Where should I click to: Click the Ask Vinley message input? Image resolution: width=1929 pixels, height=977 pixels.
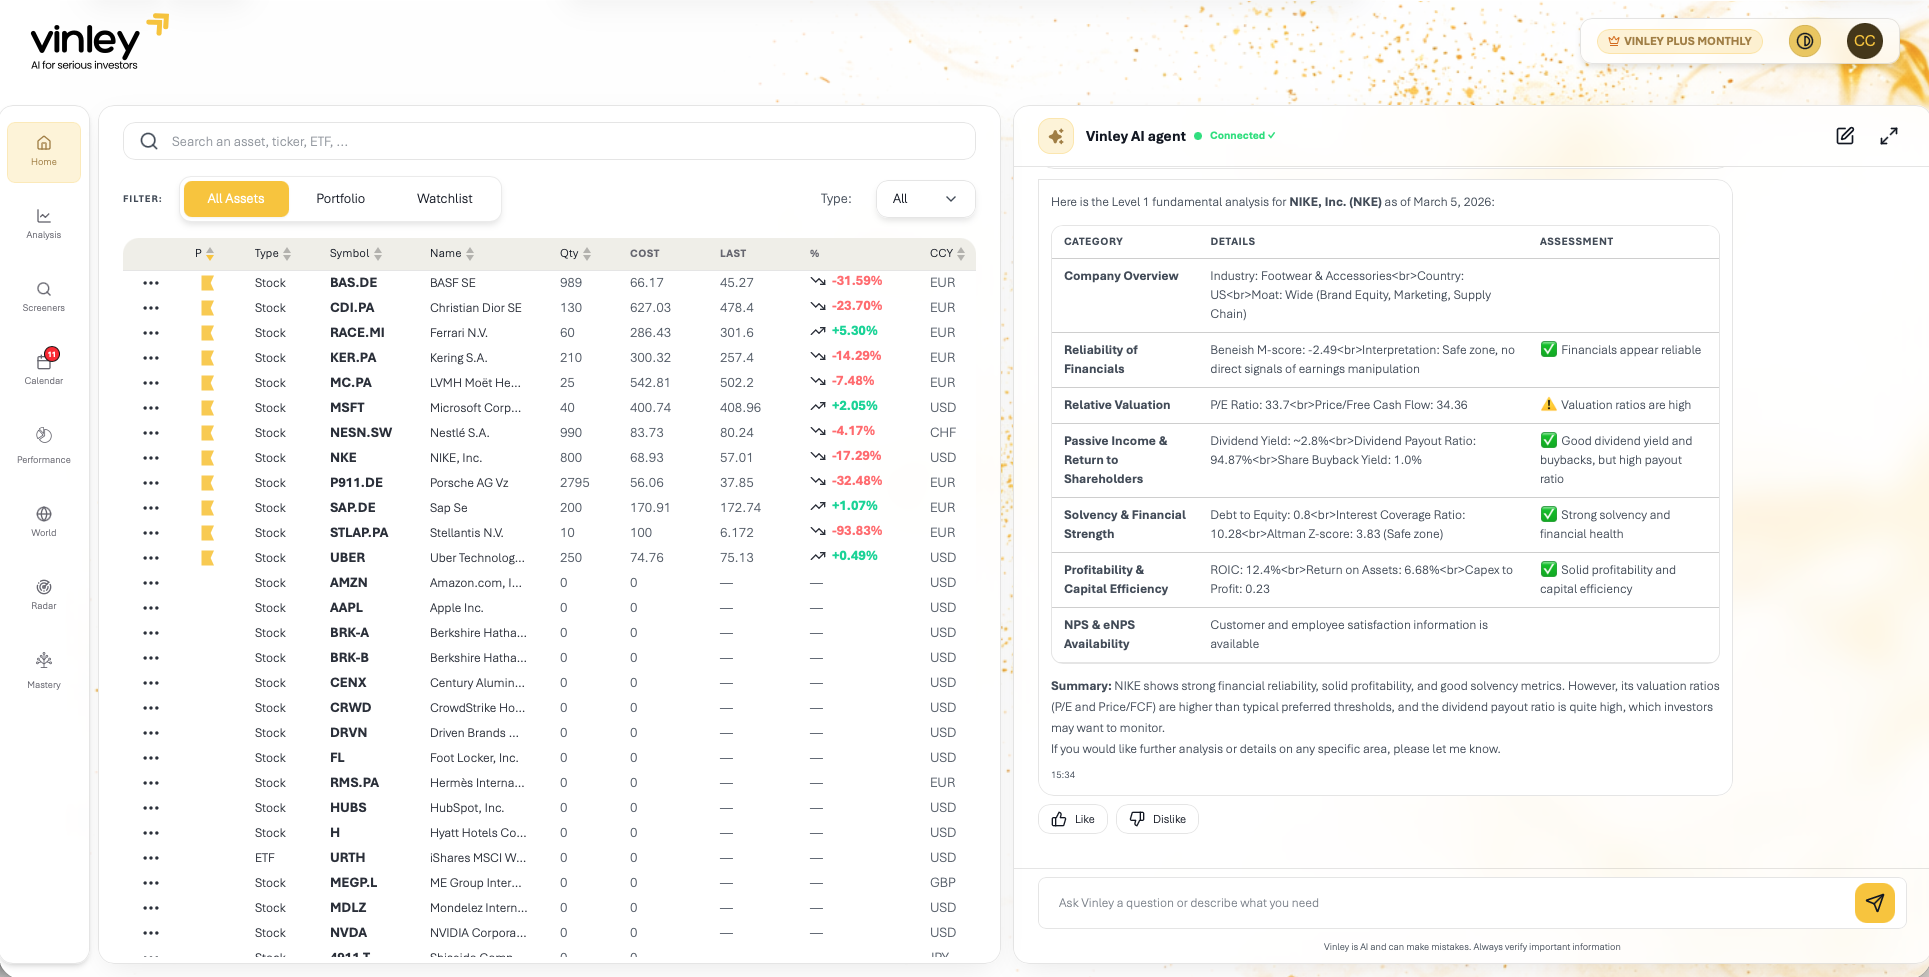(1445, 903)
